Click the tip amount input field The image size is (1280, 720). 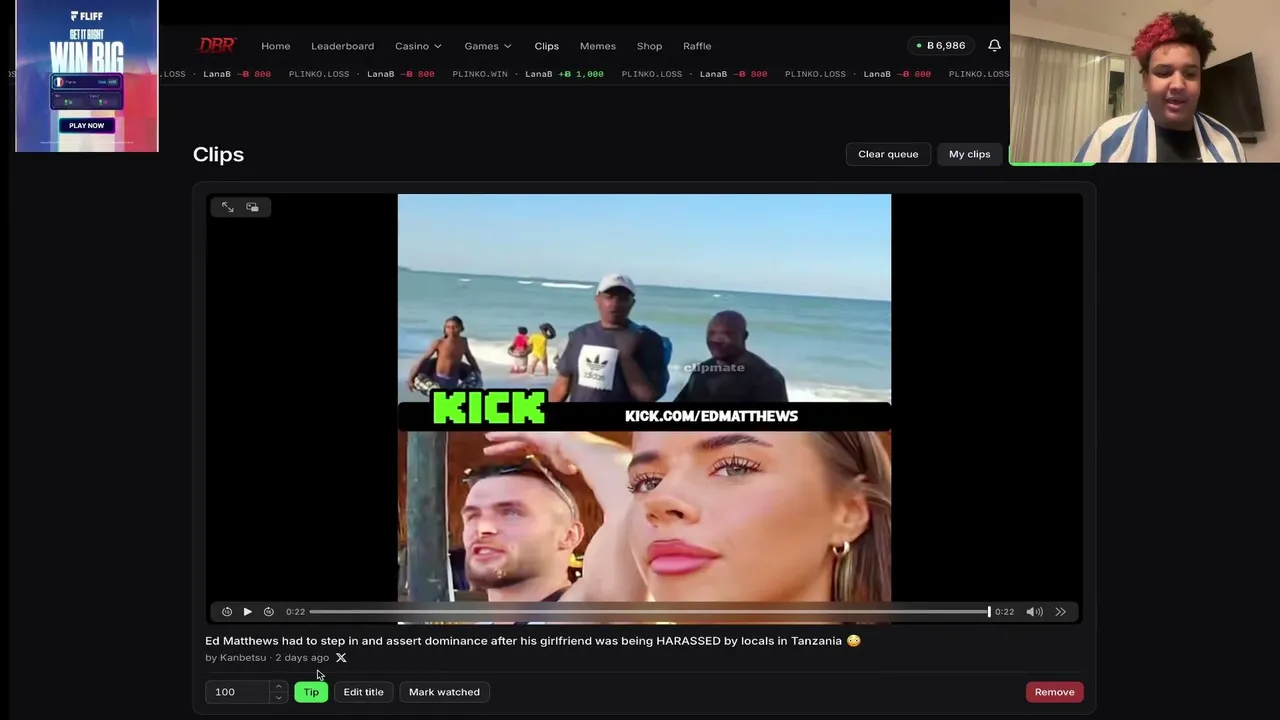239,692
